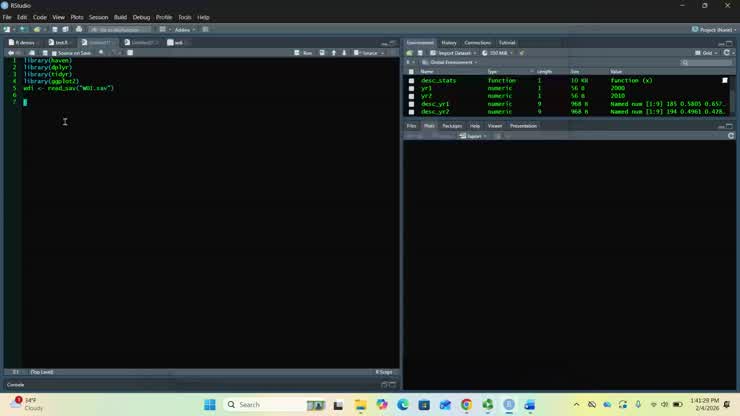
Task: Open the Grid view dropdown
Action: pos(706,53)
